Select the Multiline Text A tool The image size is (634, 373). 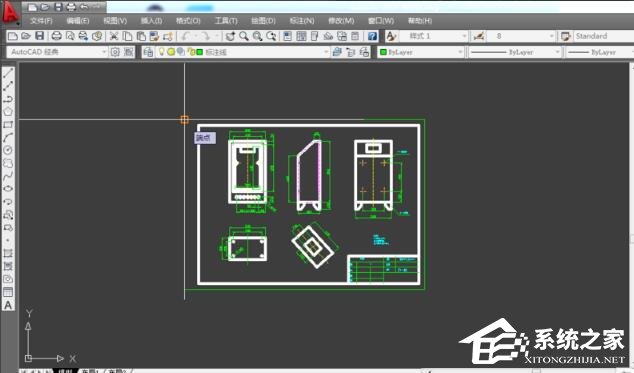8,305
